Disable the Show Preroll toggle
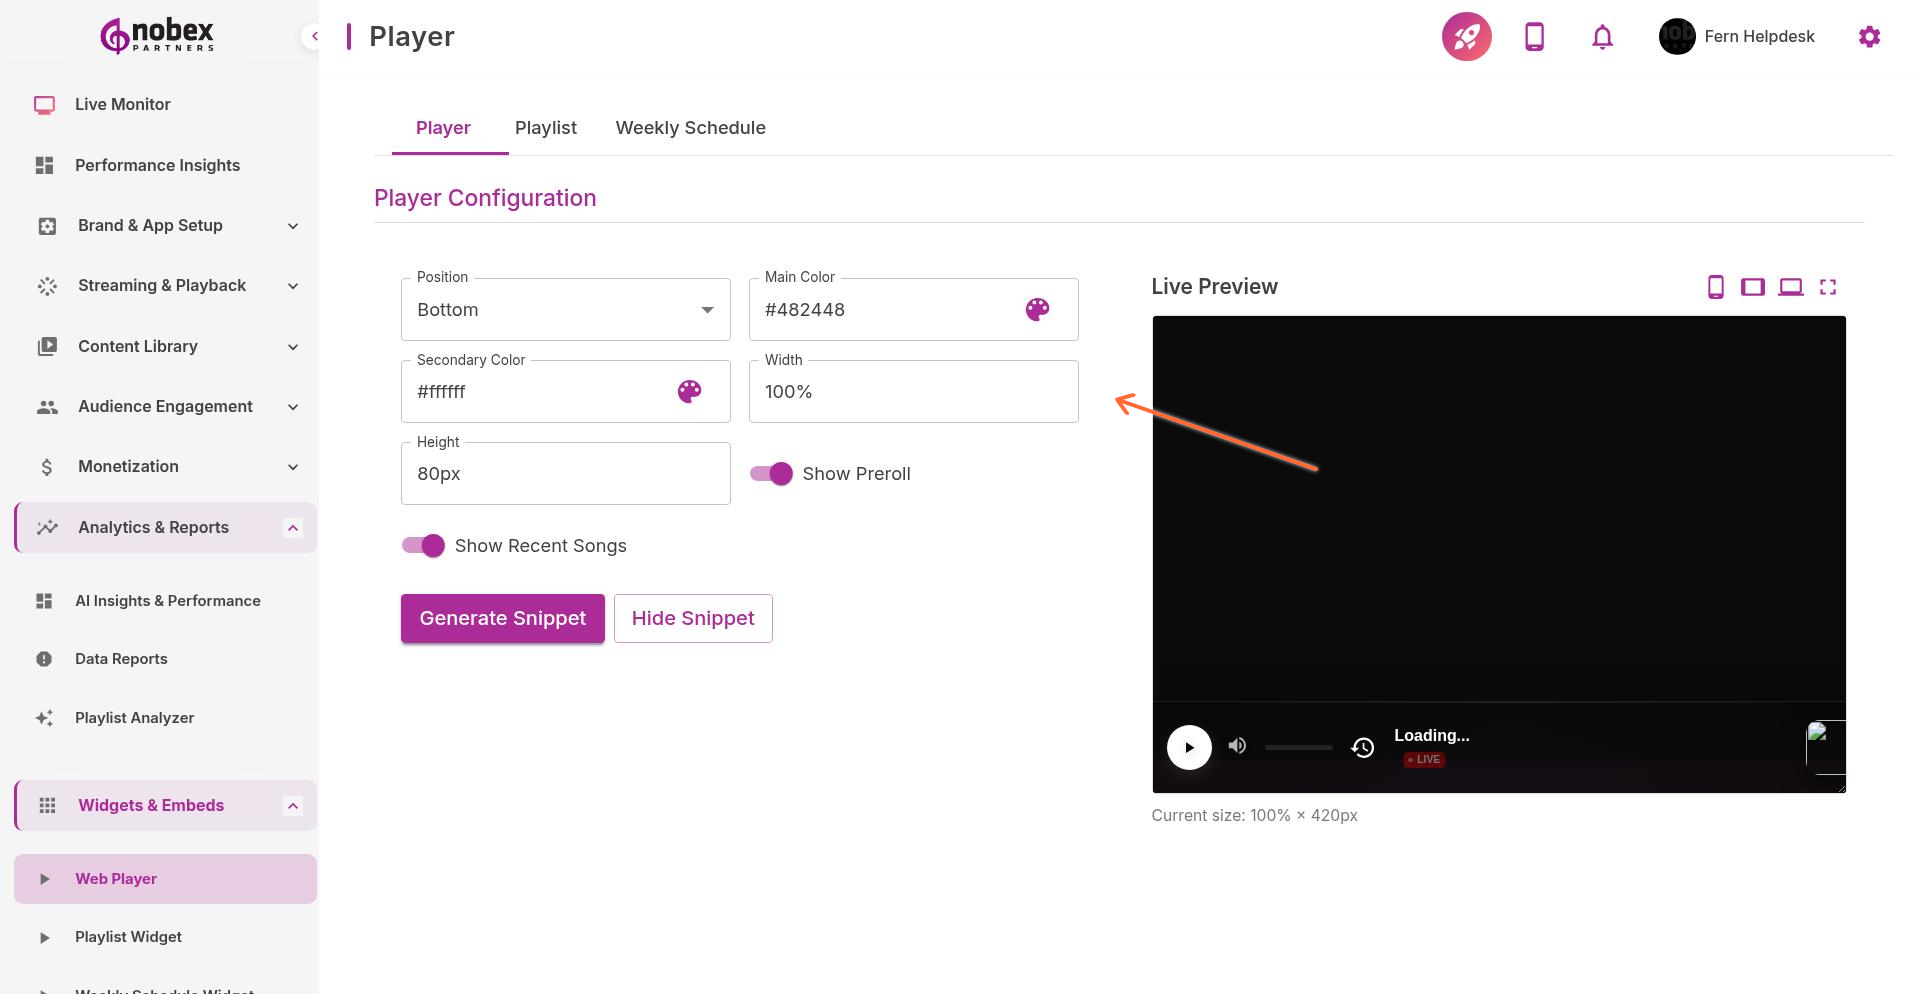 coord(770,473)
